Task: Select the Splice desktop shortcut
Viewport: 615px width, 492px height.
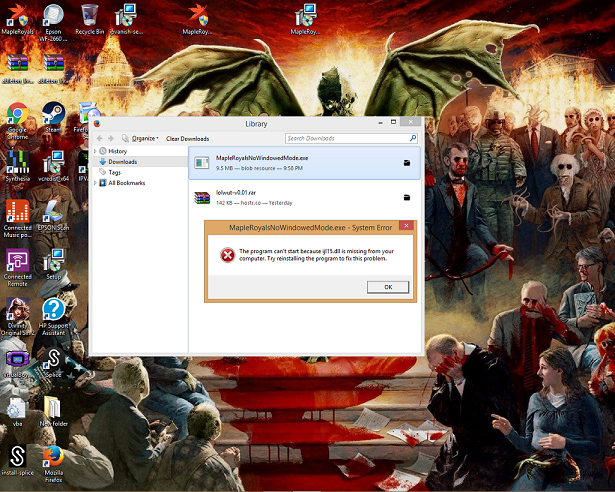Action: pyautogui.click(x=53, y=362)
